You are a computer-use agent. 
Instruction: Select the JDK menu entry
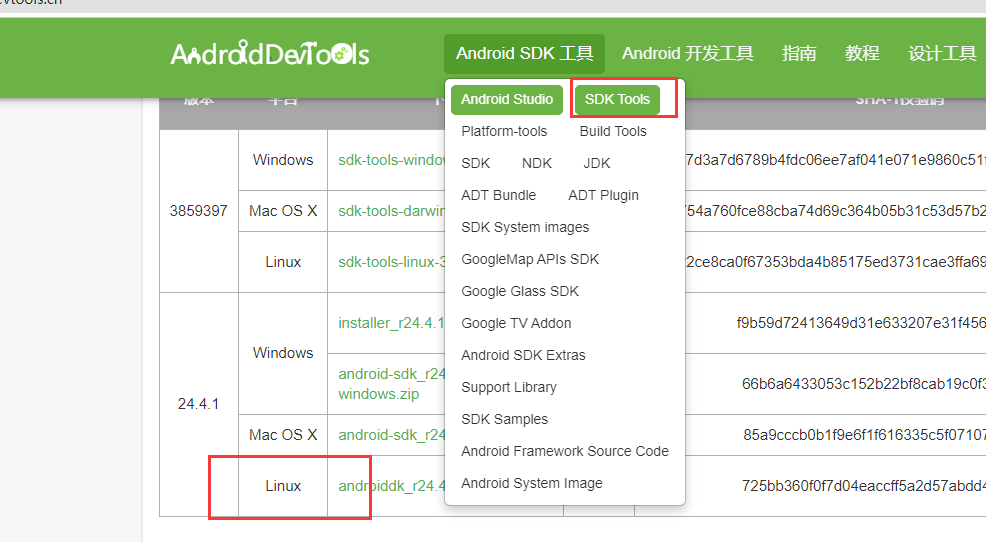(x=597, y=163)
